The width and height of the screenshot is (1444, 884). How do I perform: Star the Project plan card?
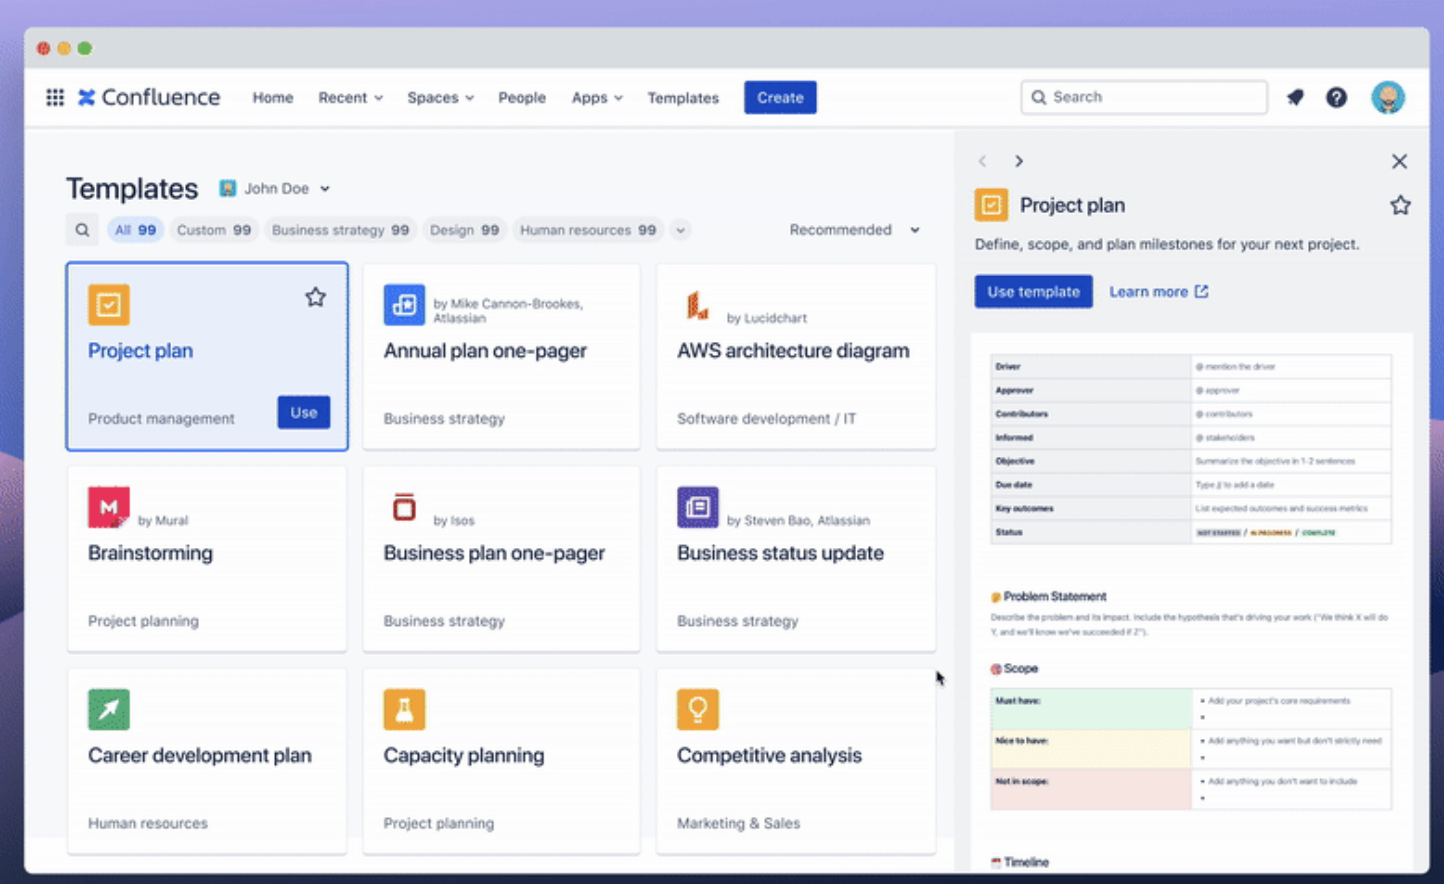[x=315, y=297]
